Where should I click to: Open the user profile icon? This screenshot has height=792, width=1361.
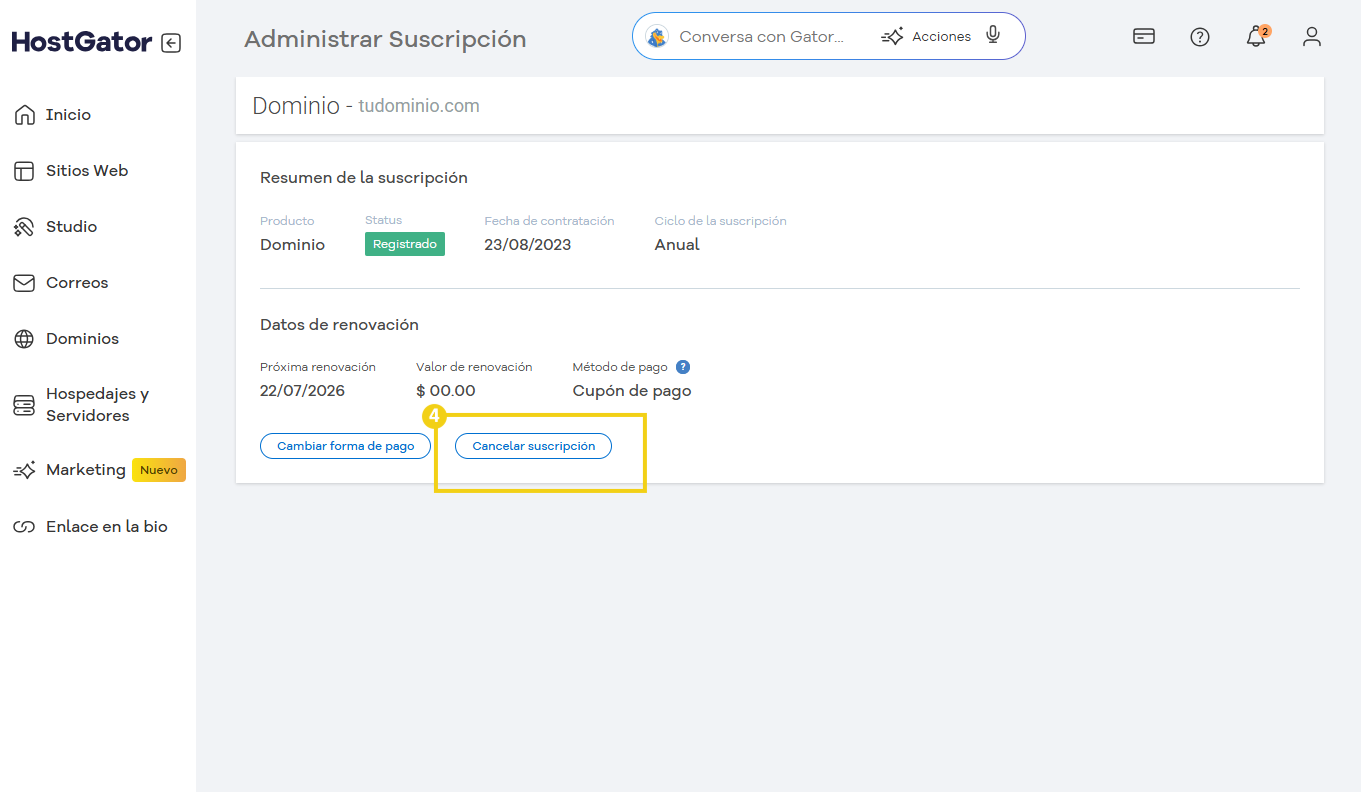(x=1312, y=37)
